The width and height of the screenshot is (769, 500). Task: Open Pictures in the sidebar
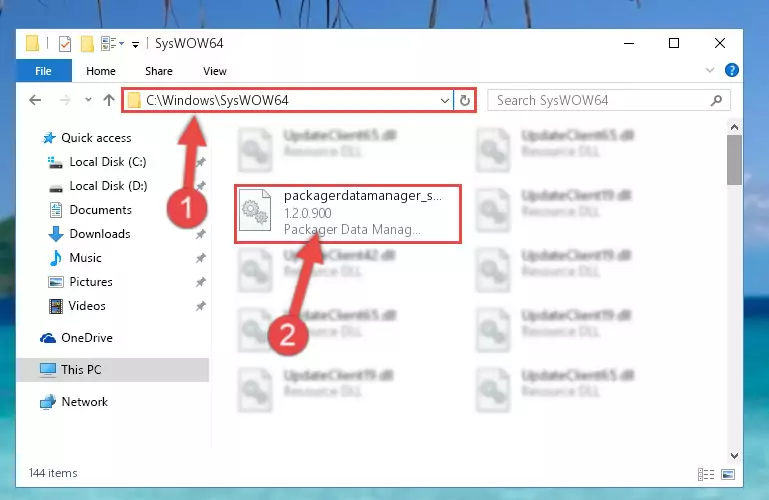click(80, 282)
